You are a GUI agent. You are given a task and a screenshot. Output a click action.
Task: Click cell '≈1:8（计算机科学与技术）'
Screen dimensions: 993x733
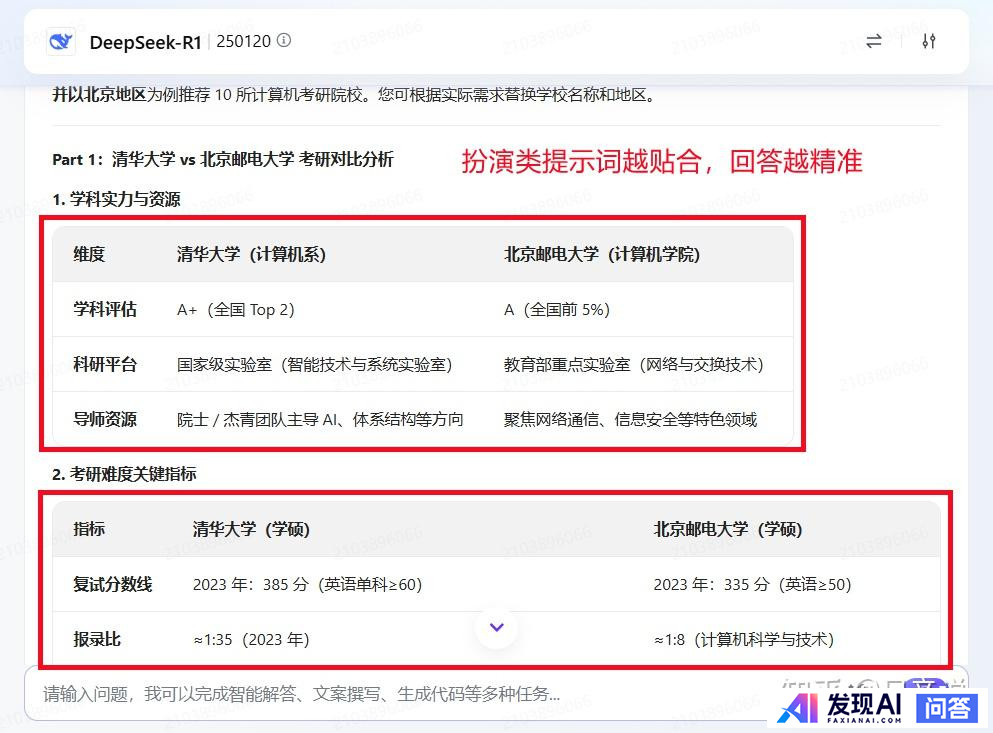[743, 639]
